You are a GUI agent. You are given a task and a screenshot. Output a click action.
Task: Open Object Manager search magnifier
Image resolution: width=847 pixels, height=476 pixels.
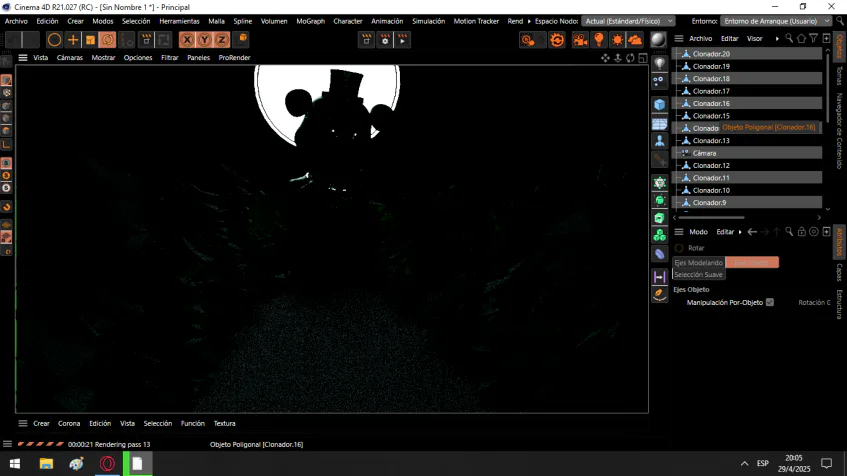789,38
